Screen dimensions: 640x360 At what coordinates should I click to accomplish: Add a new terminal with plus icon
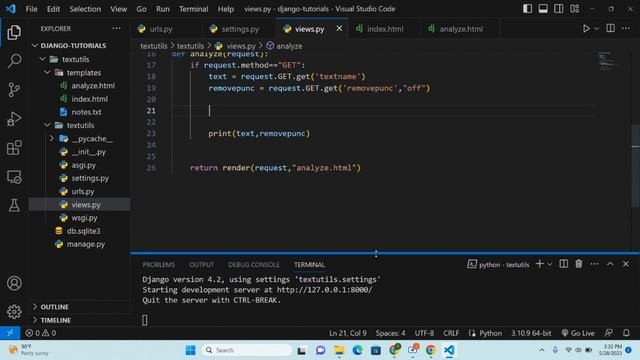[x=540, y=264]
